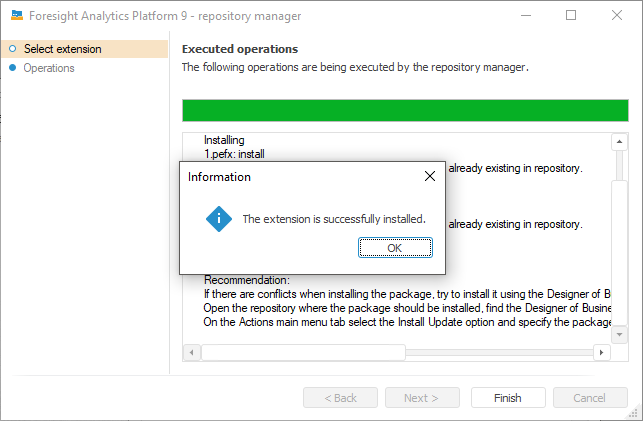The width and height of the screenshot is (643, 421).
Task: Go back with the Back button
Action: click(x=340, y=398)
